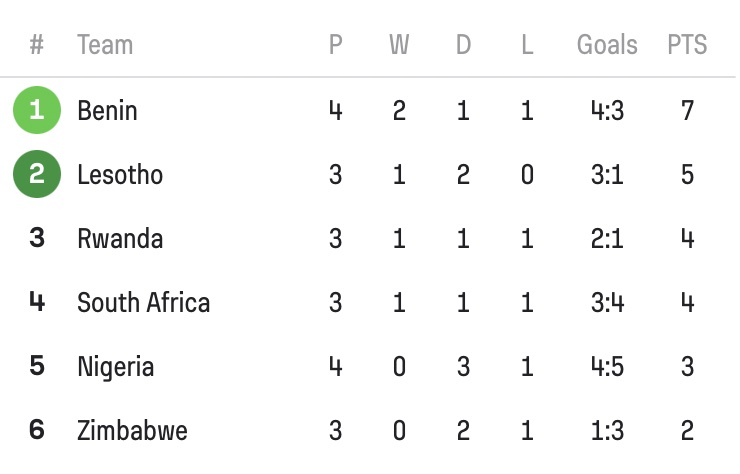The height and width of the screenshot is (474, 740).
Task: Open the South Africa team page
Action: pos(143,302)
